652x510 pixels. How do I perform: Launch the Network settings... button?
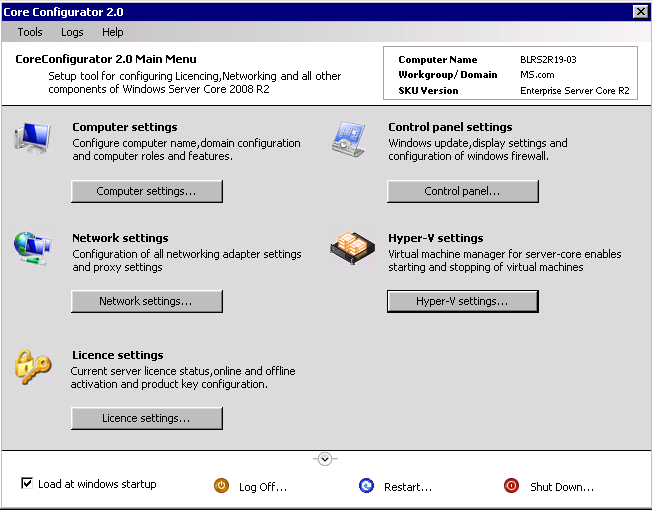coord(147,301)
